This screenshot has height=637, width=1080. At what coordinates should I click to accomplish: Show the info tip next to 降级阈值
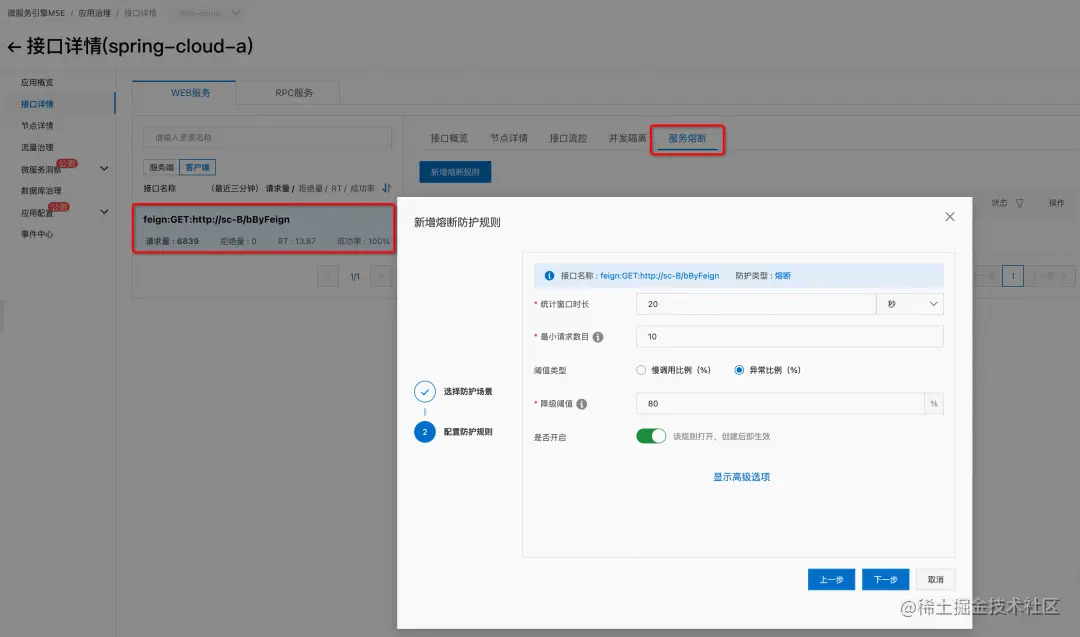point(582,404)
